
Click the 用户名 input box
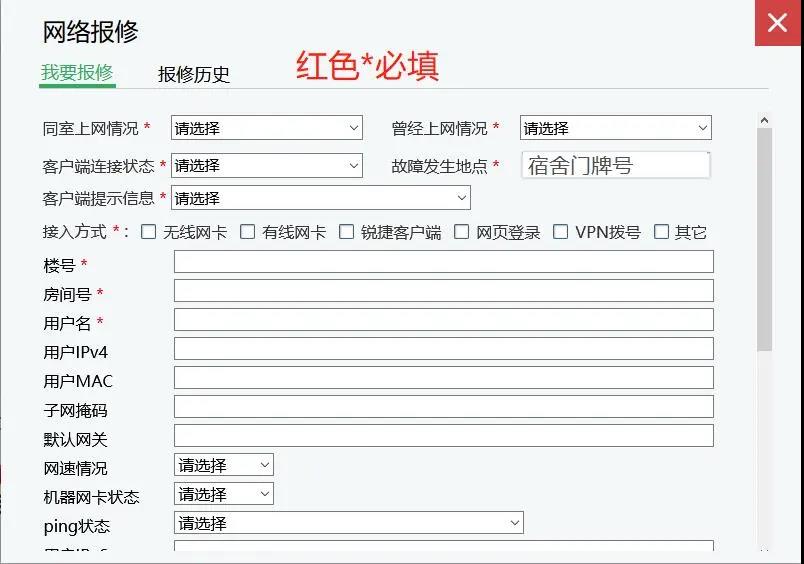pyautogui.click(x=443, y=320)
